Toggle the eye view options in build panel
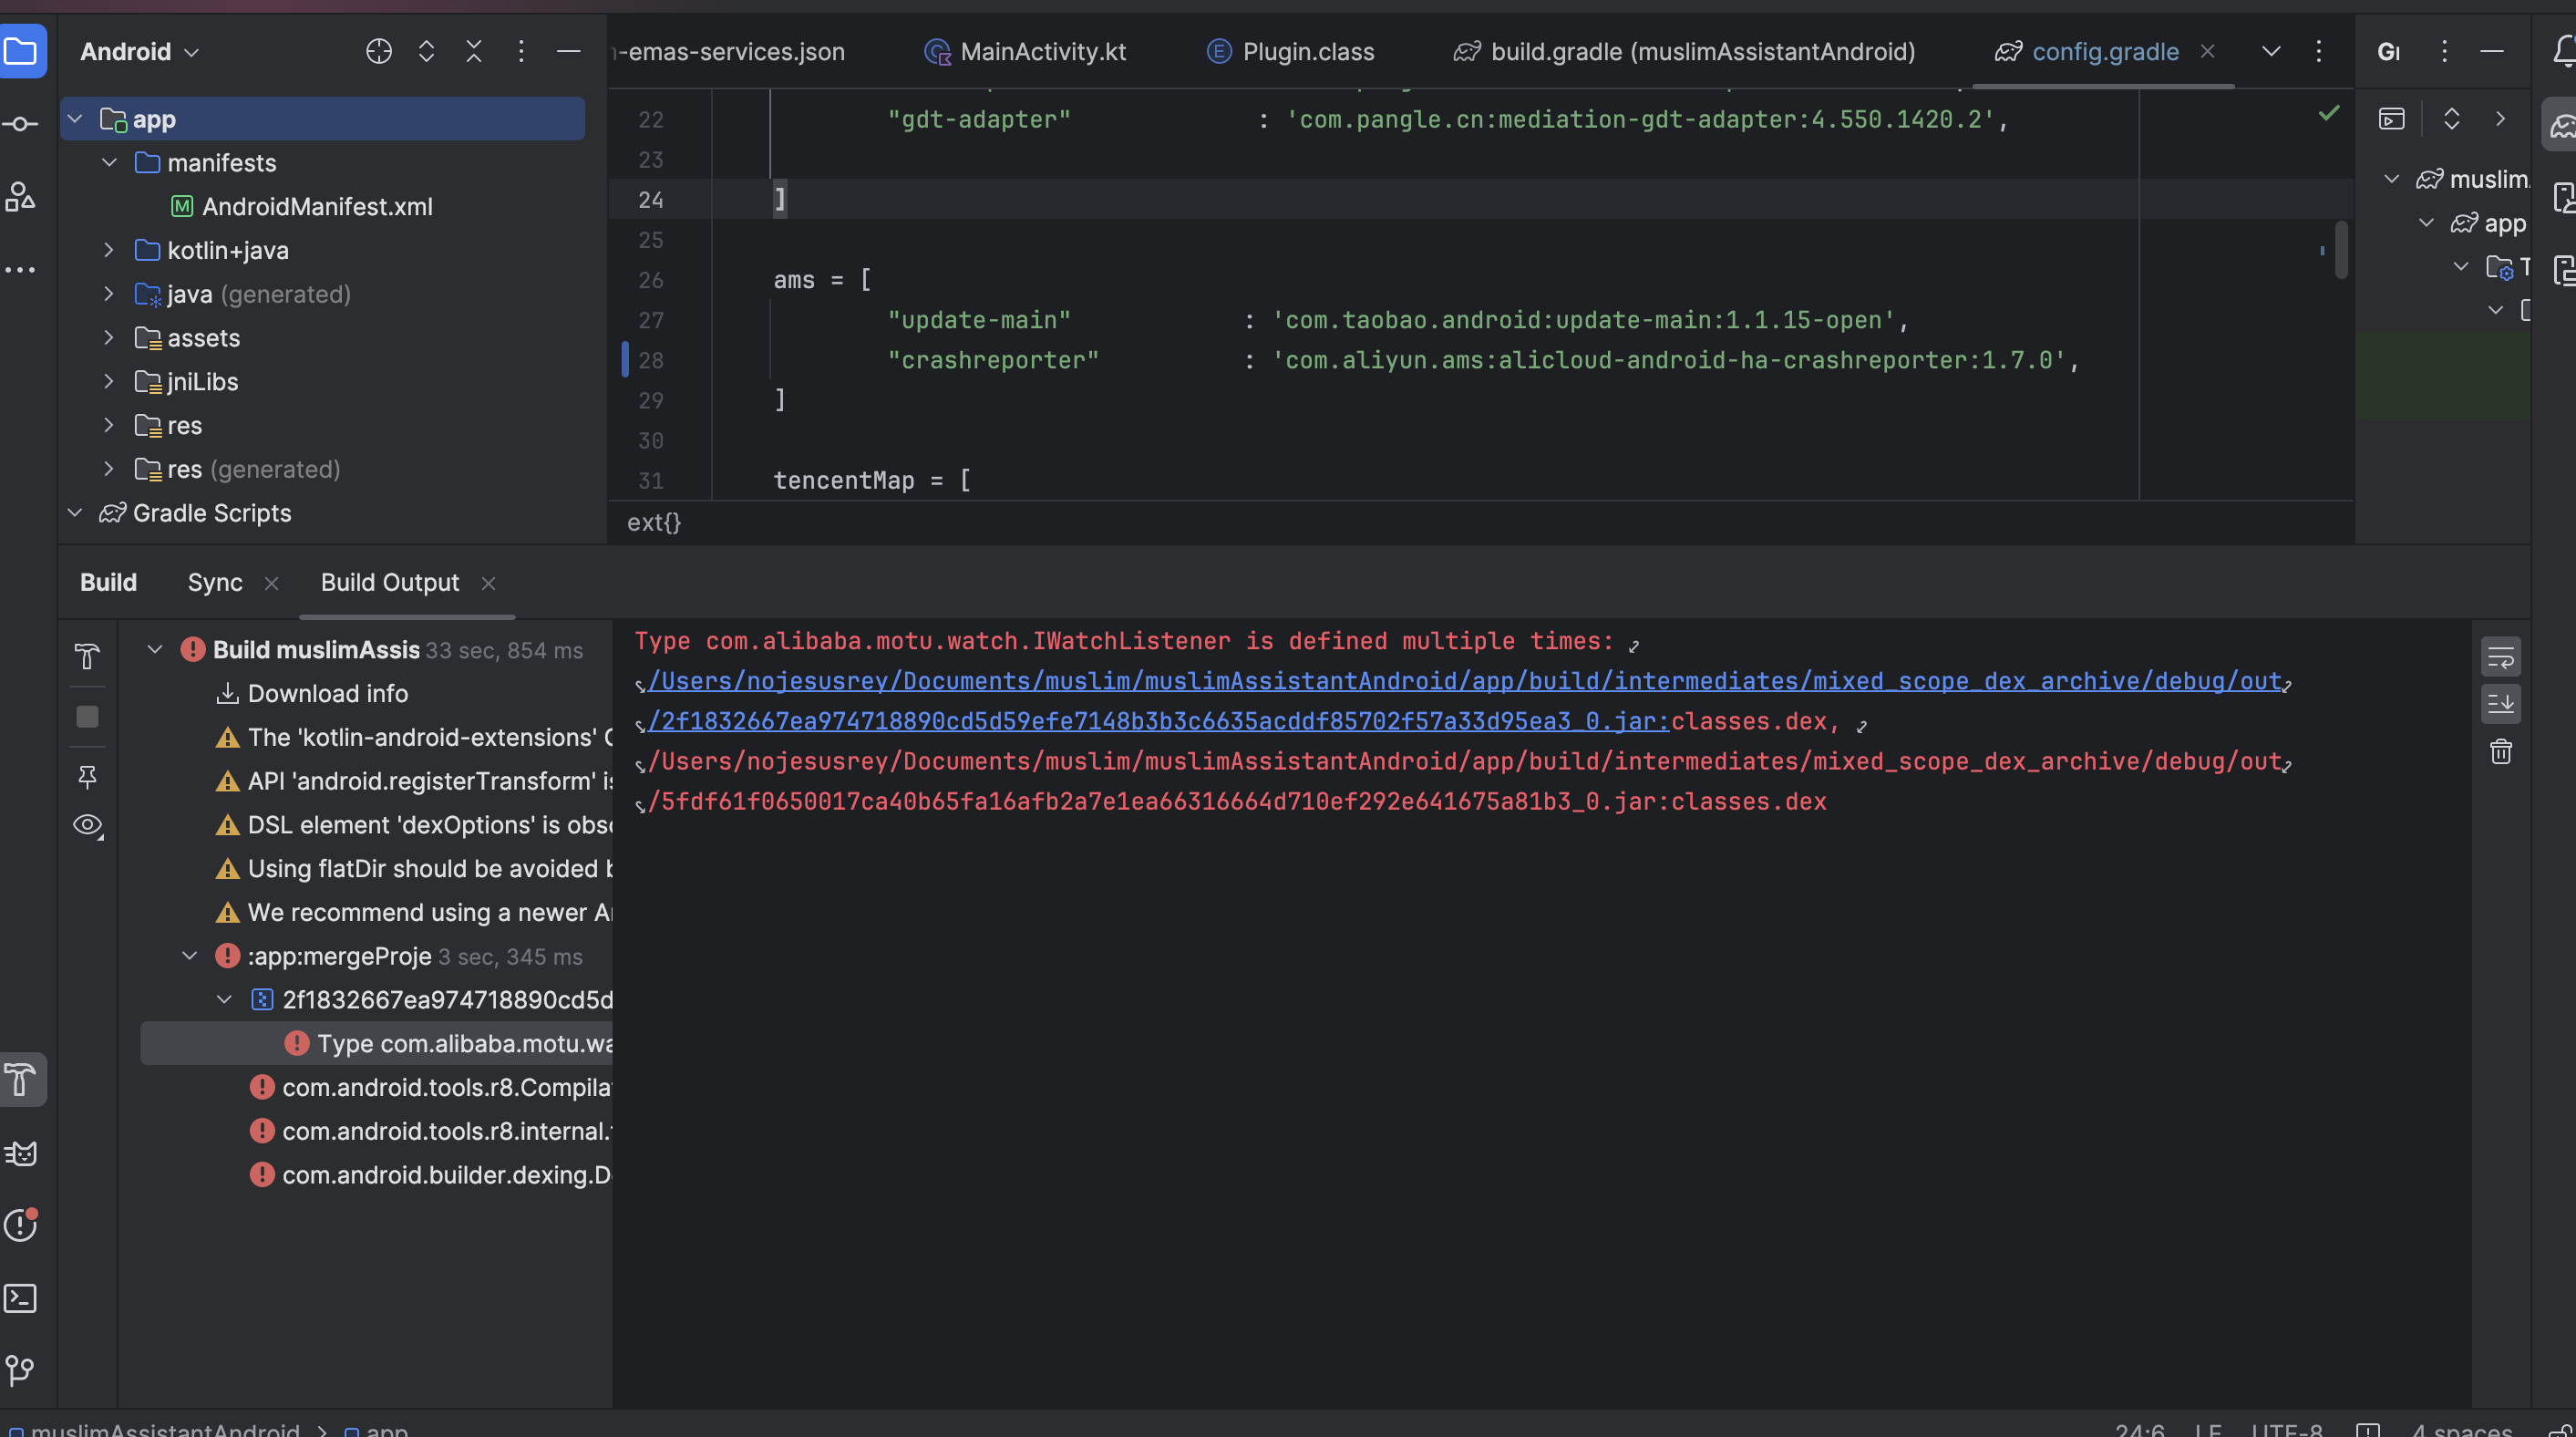 click(x=88, y=825)
